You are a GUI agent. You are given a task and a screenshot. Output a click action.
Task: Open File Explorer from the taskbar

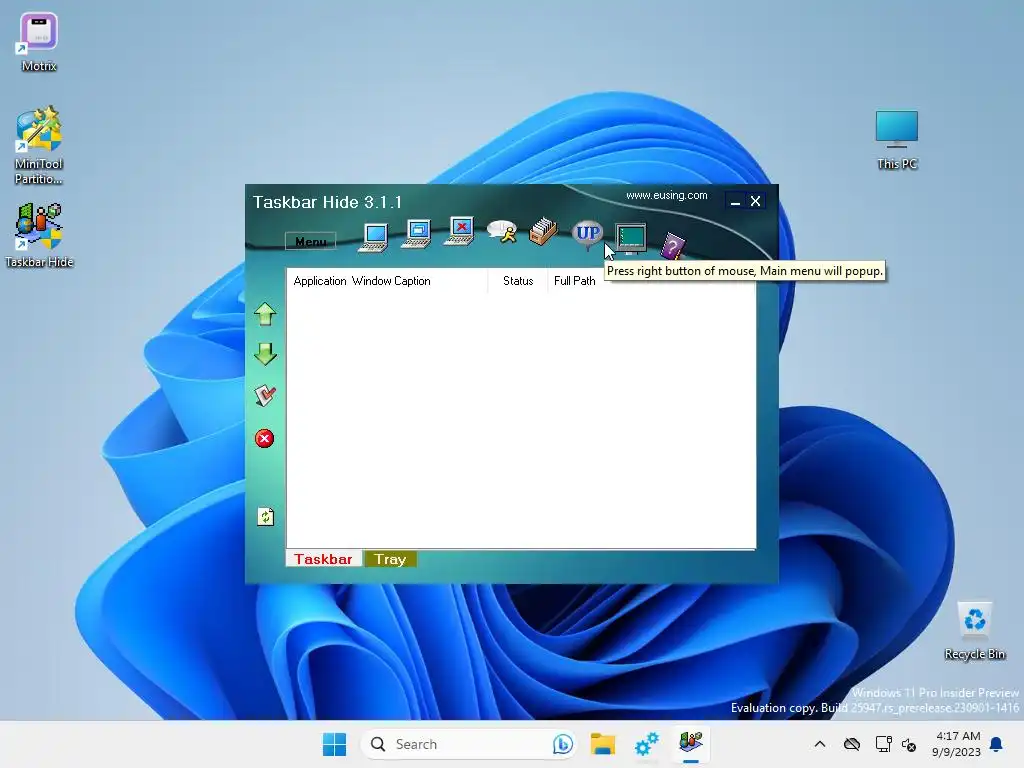click(x=603, y=744)
